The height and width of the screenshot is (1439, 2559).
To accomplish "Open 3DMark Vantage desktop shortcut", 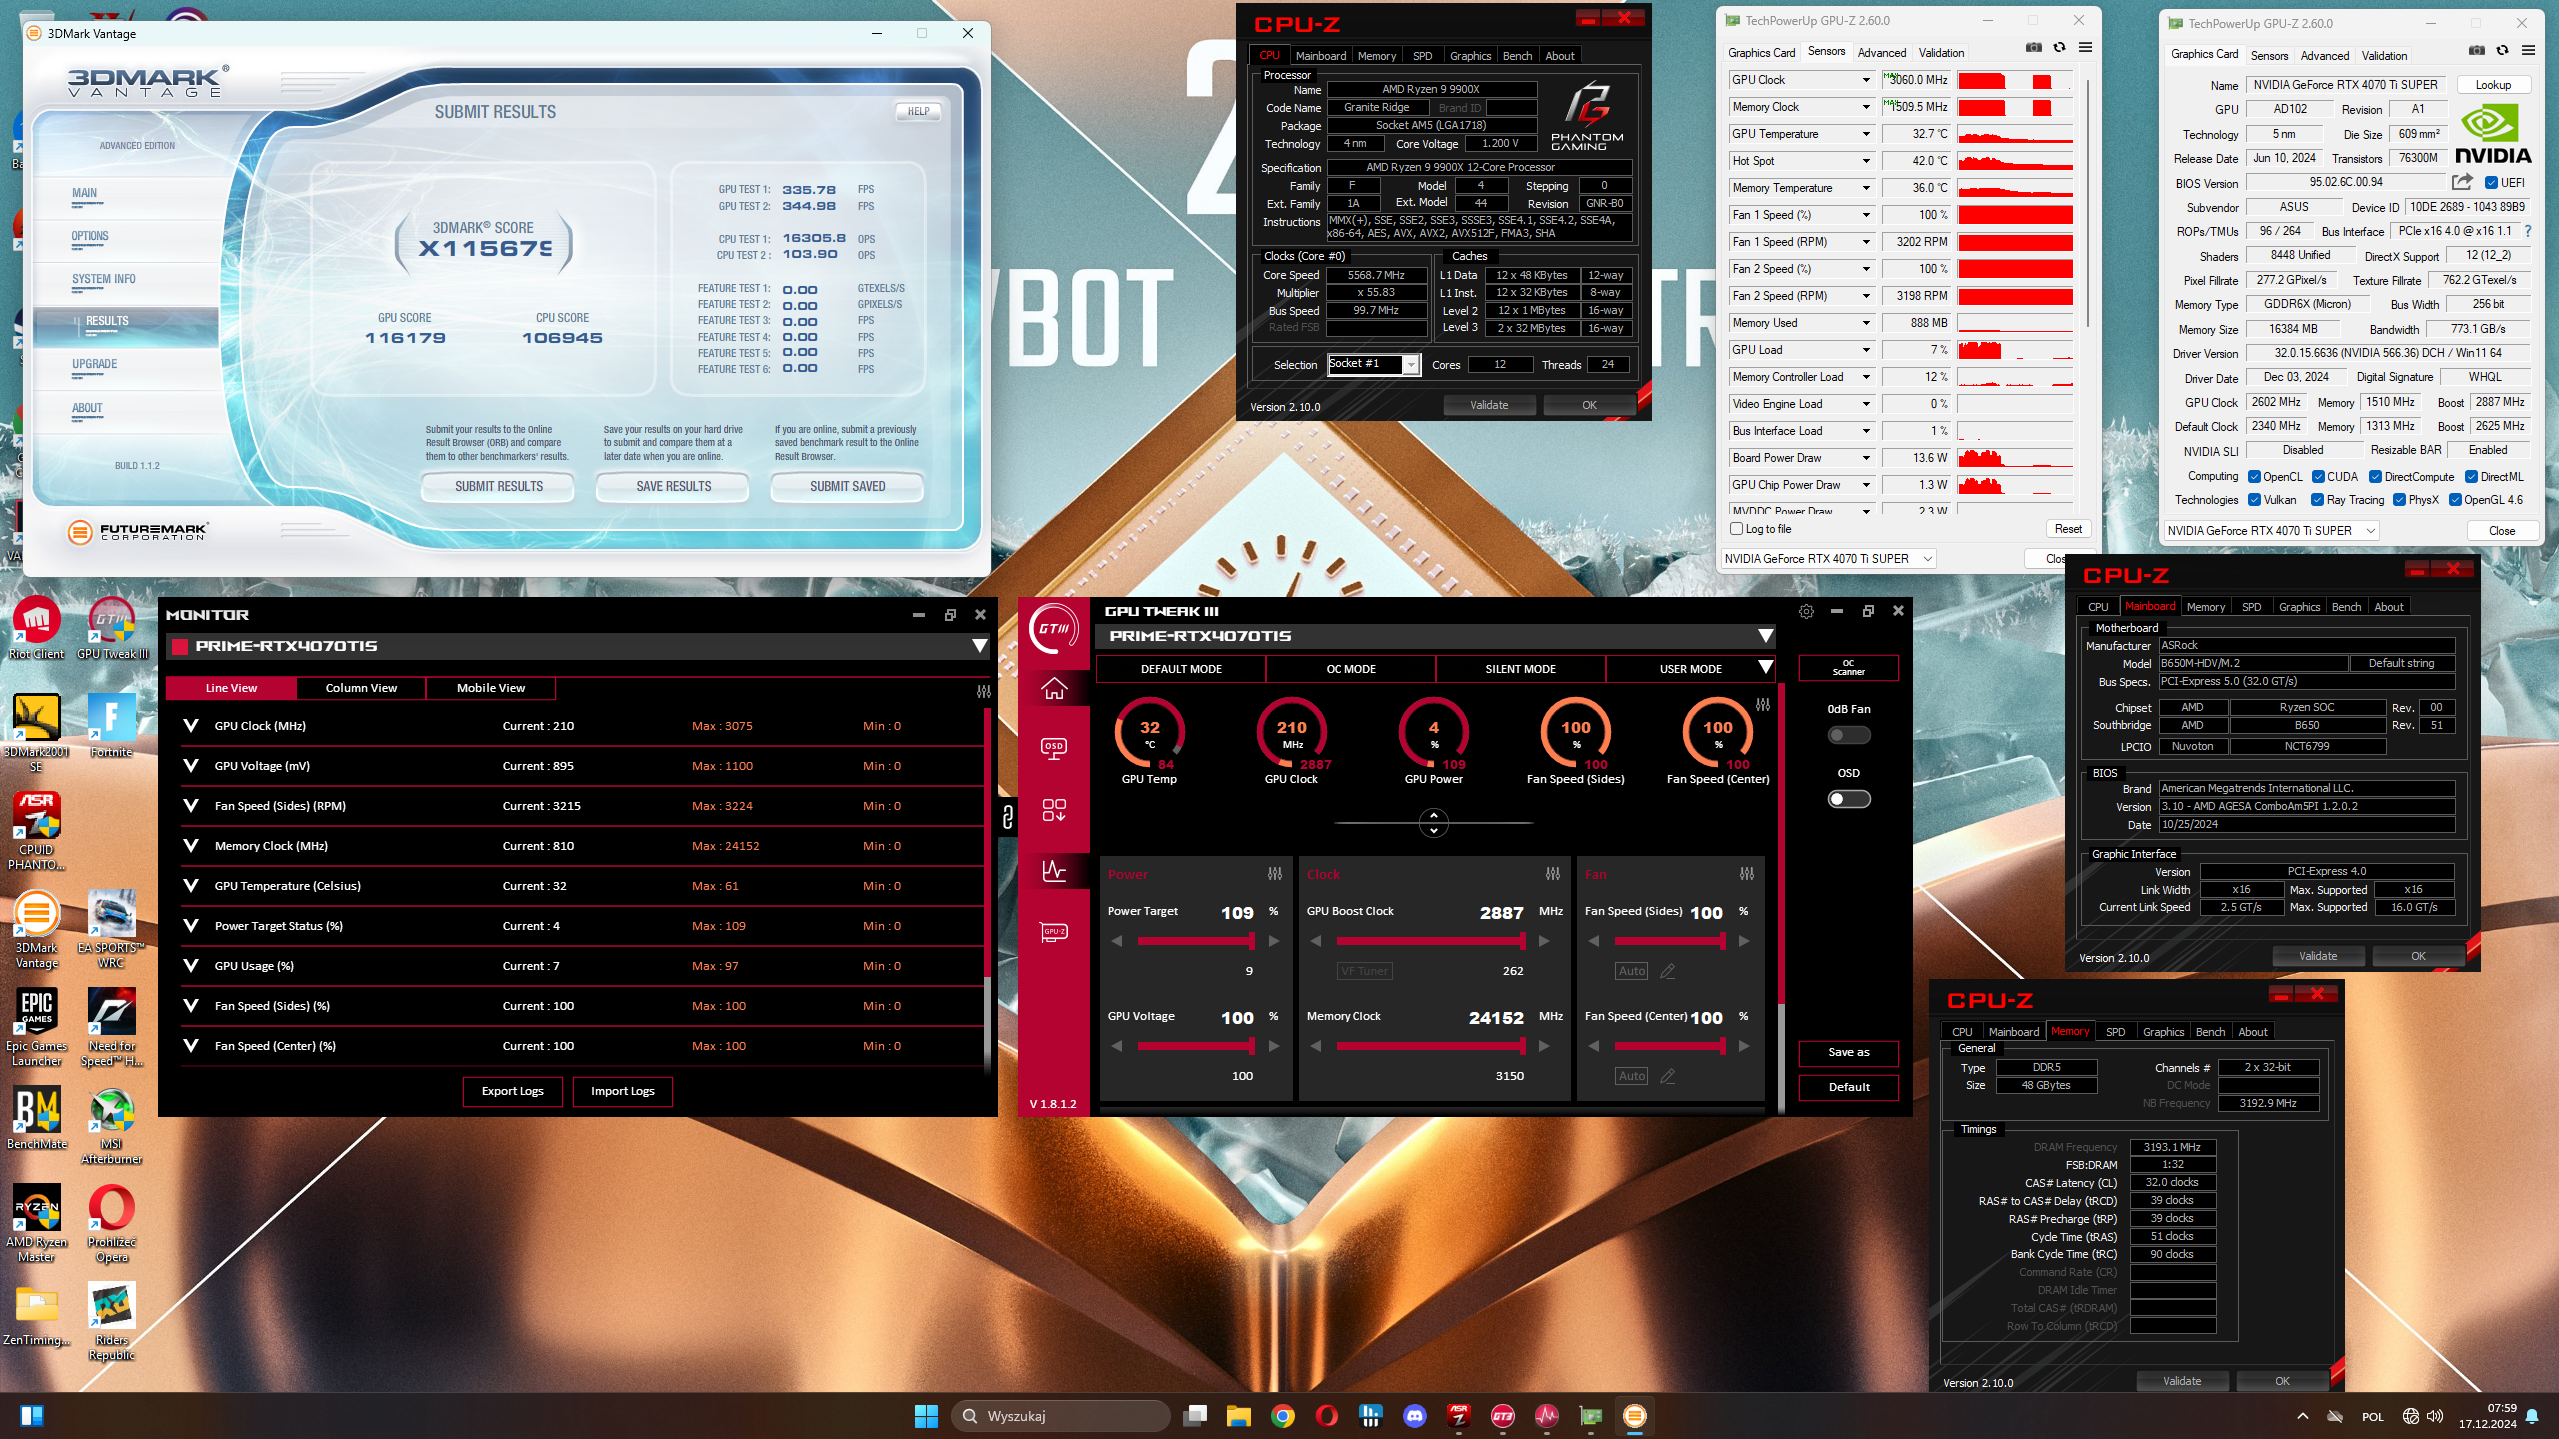I will [37, 929].
